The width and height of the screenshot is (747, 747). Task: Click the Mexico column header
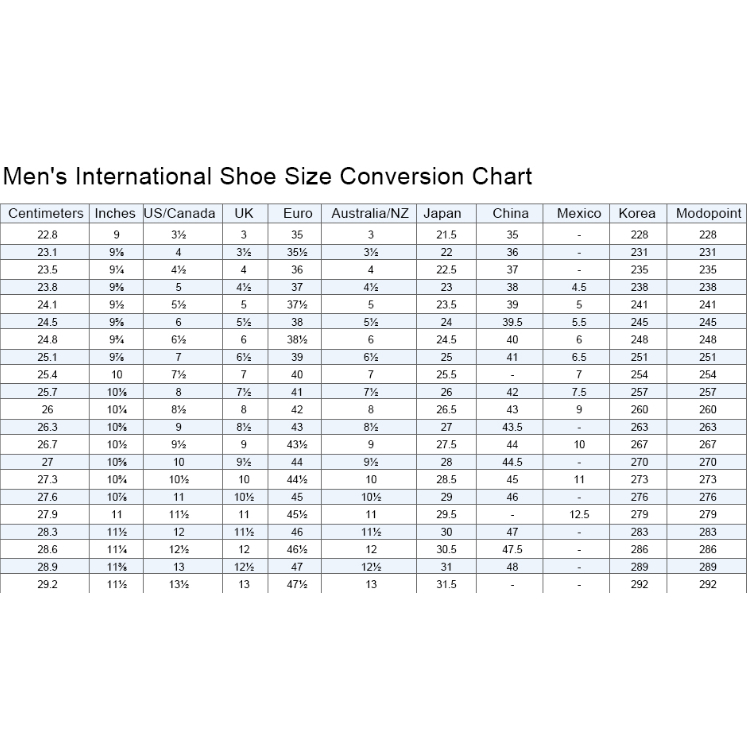[579, 213]
